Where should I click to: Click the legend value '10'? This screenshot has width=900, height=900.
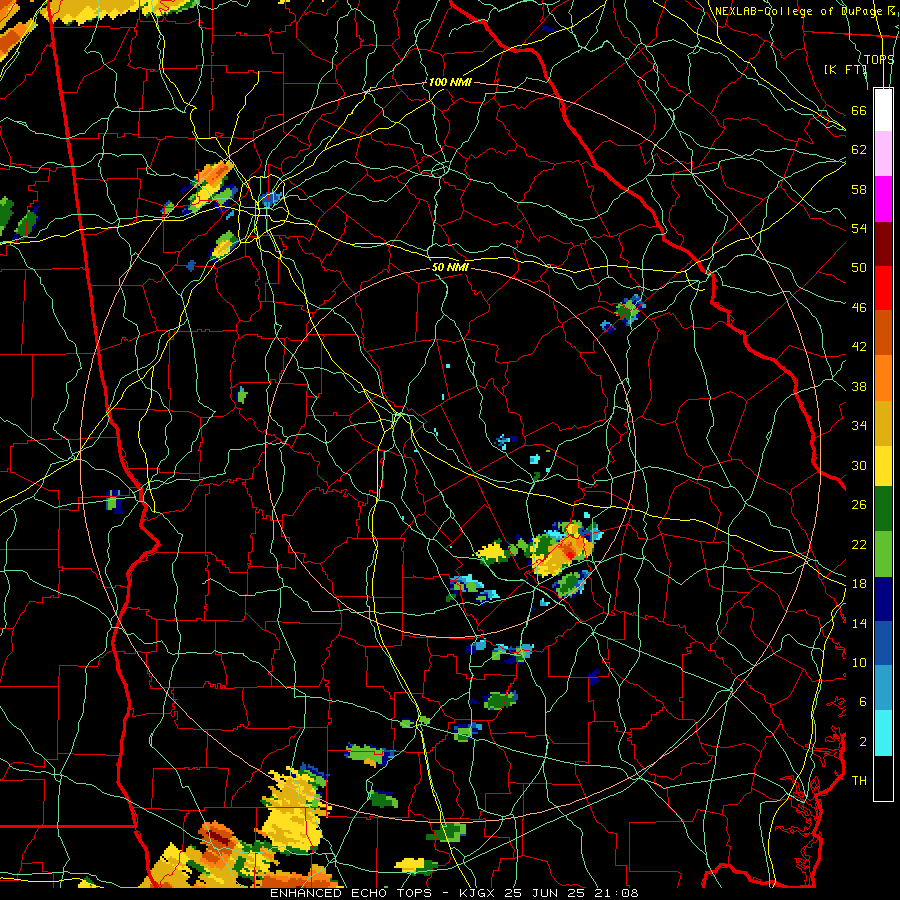(859, 662)
